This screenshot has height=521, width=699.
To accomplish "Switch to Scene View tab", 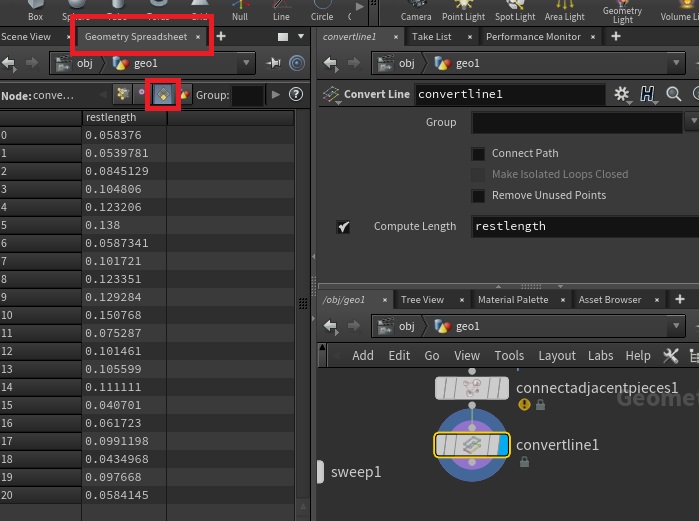I will click(x=26, y=37).
